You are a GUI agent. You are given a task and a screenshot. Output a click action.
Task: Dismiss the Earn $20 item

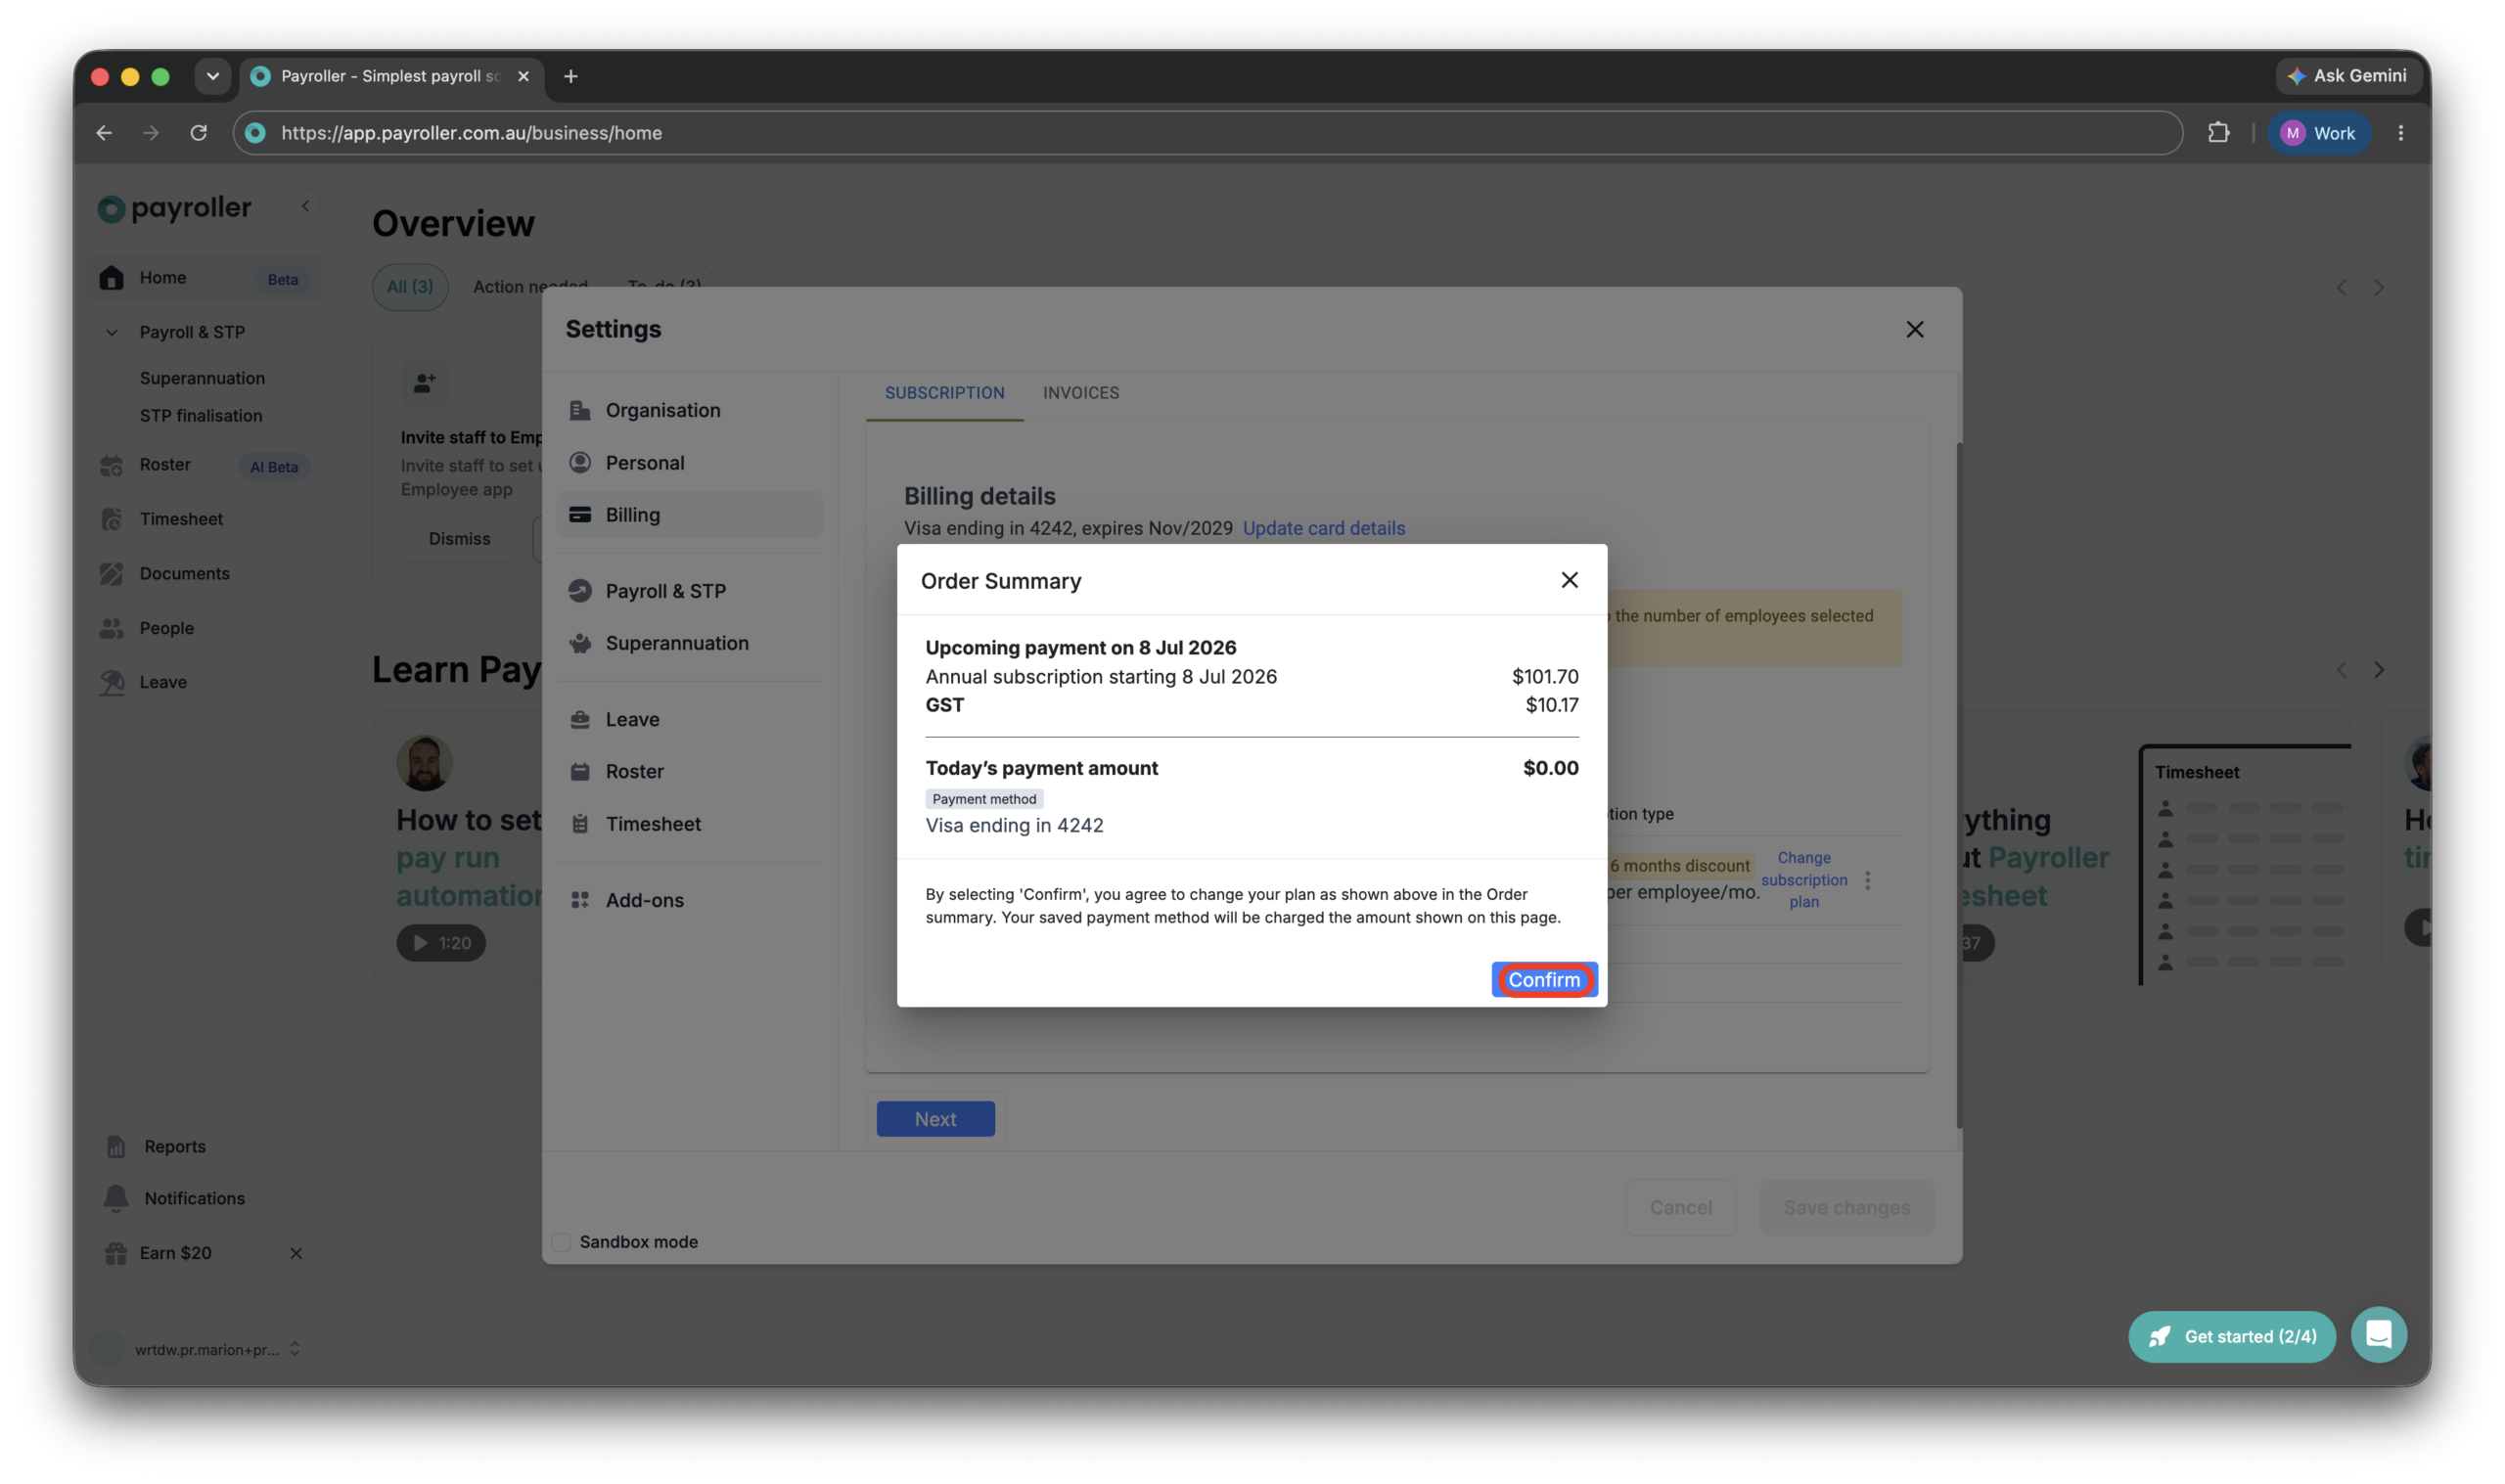point(296,1252)
